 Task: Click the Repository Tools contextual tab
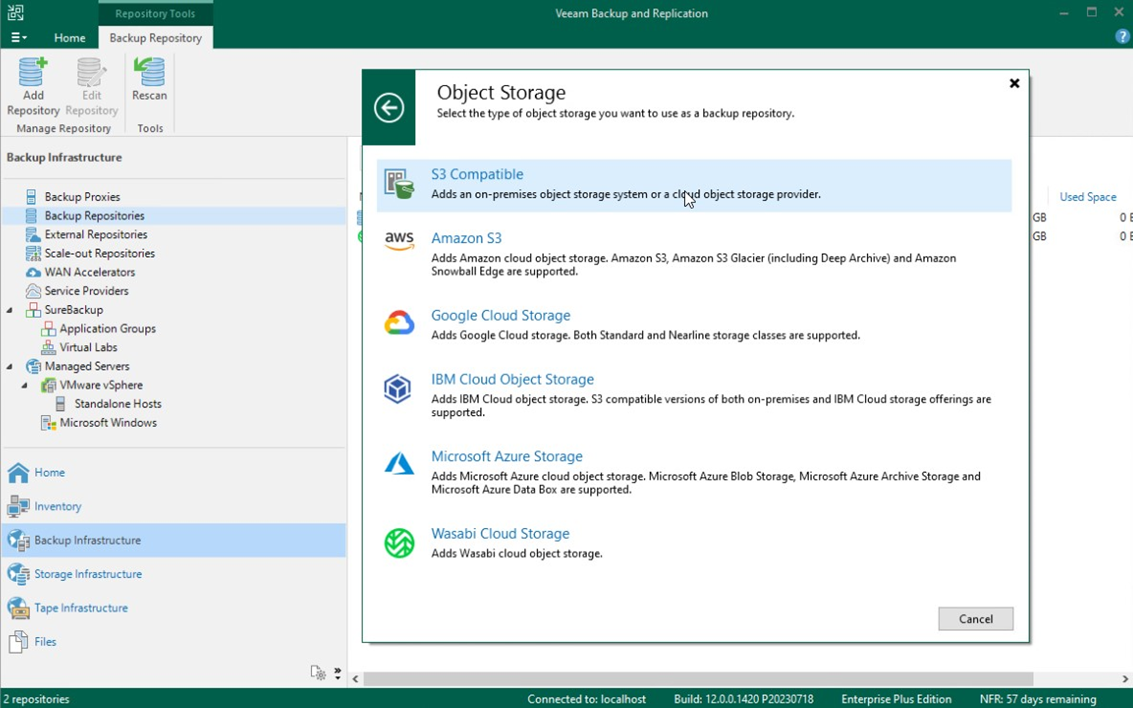[x=155, y=13]
